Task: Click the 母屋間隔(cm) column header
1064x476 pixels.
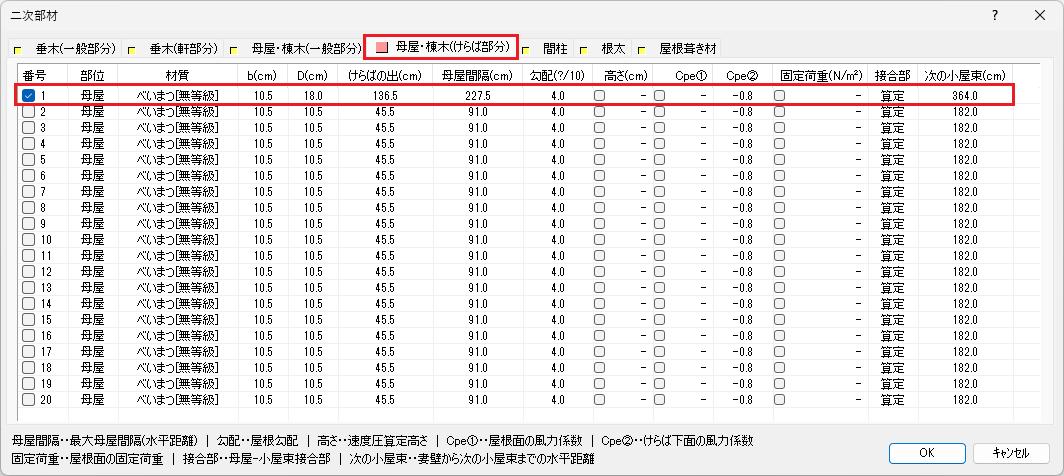Action: click(477, 75)
